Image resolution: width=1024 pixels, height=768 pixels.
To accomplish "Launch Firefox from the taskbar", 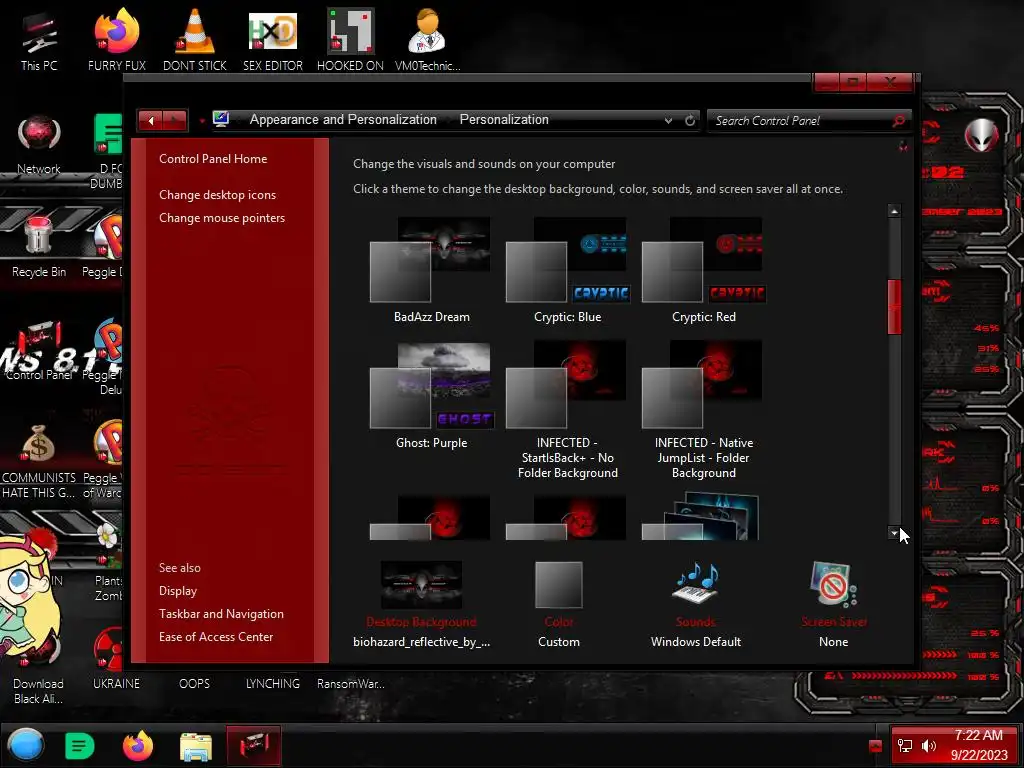I will 138,746.
